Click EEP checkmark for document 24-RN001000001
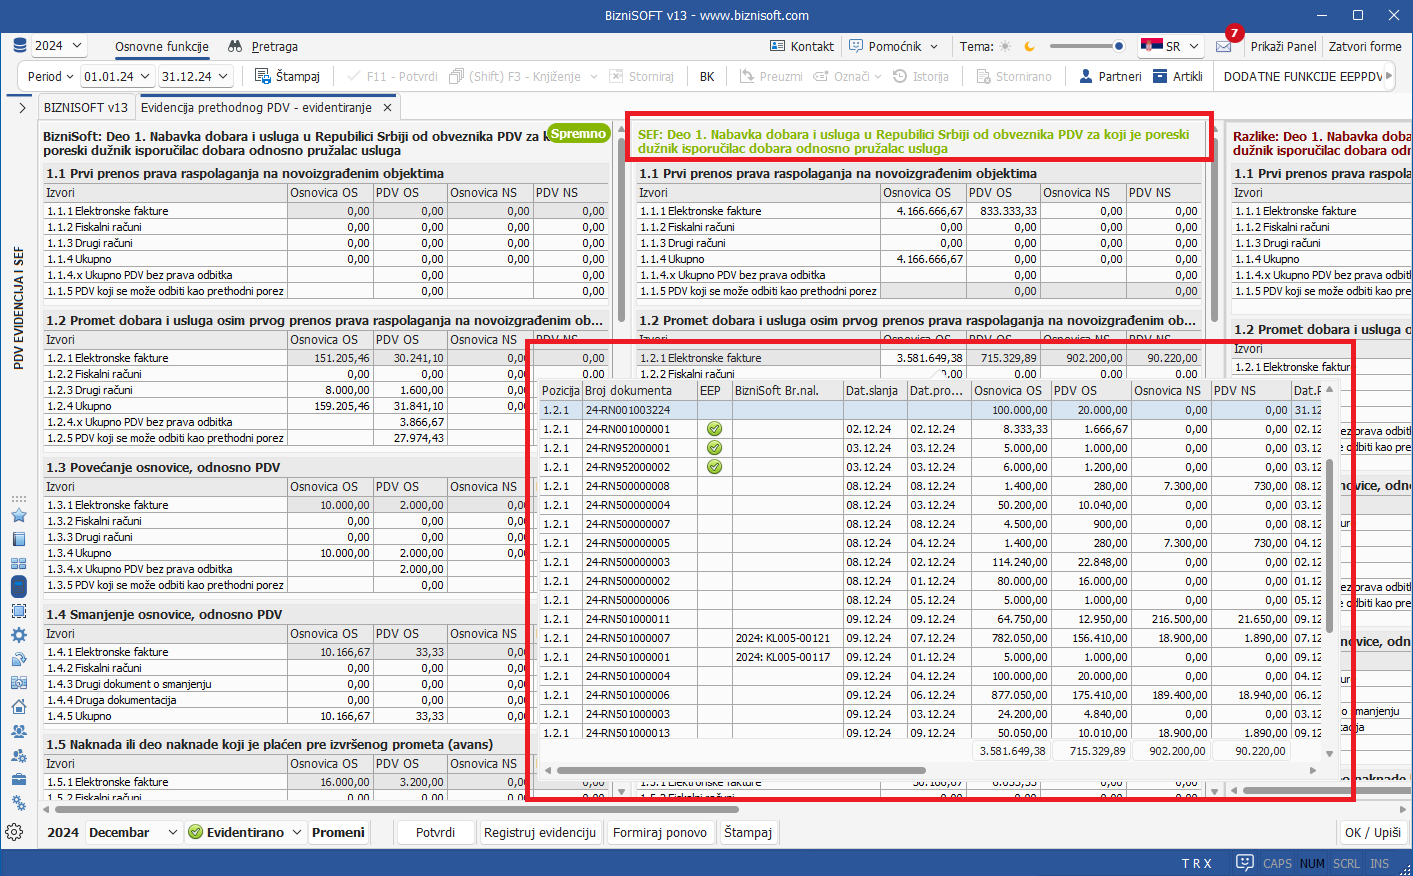The height and width of the screenshot is (876, 1413). pyautogui.click(x=714, y=429)
